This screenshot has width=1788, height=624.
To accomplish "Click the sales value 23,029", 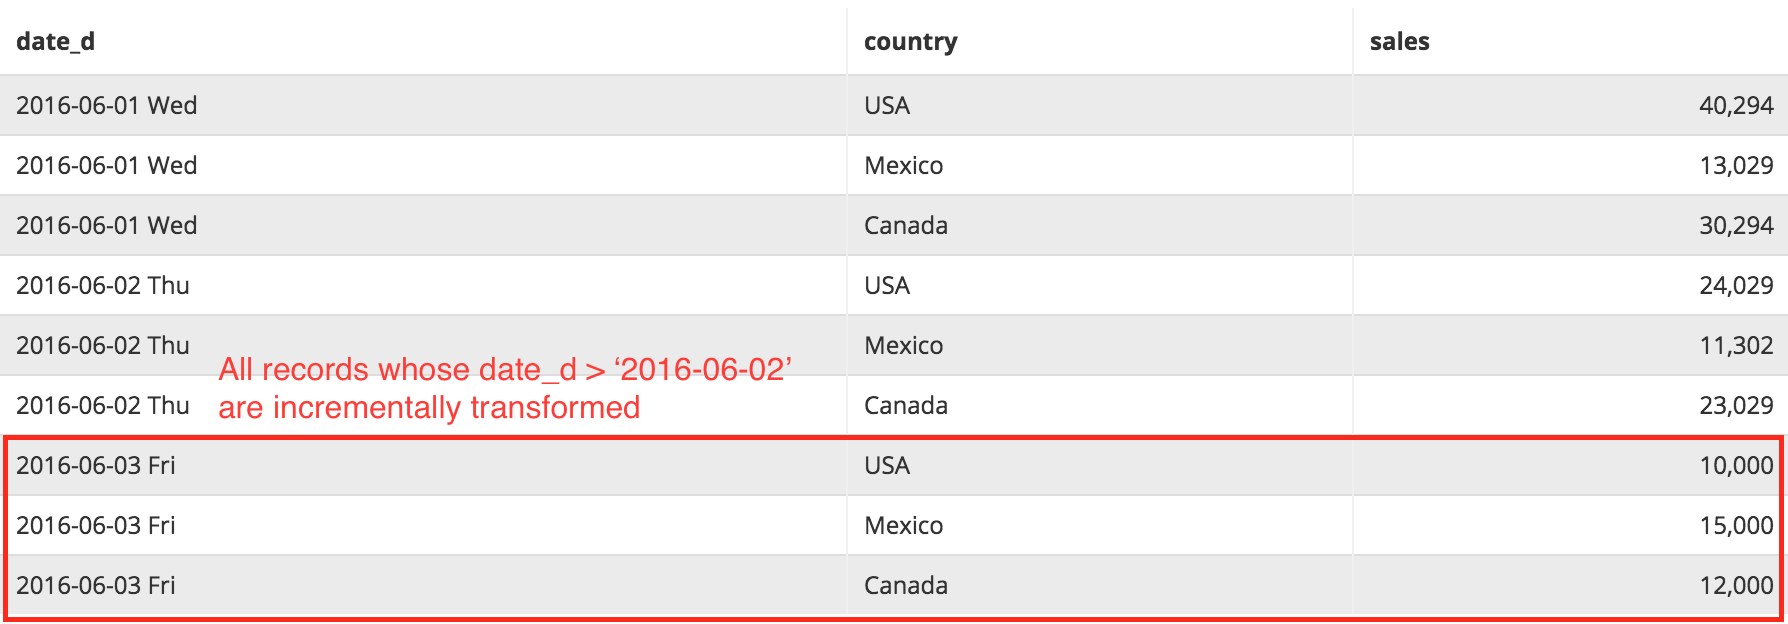I will click(x=1736, y=405).
